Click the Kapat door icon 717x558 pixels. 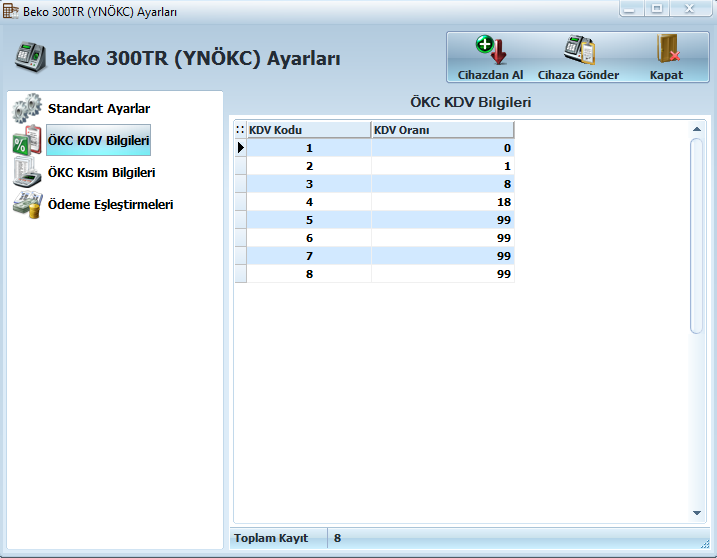[666, 49]
